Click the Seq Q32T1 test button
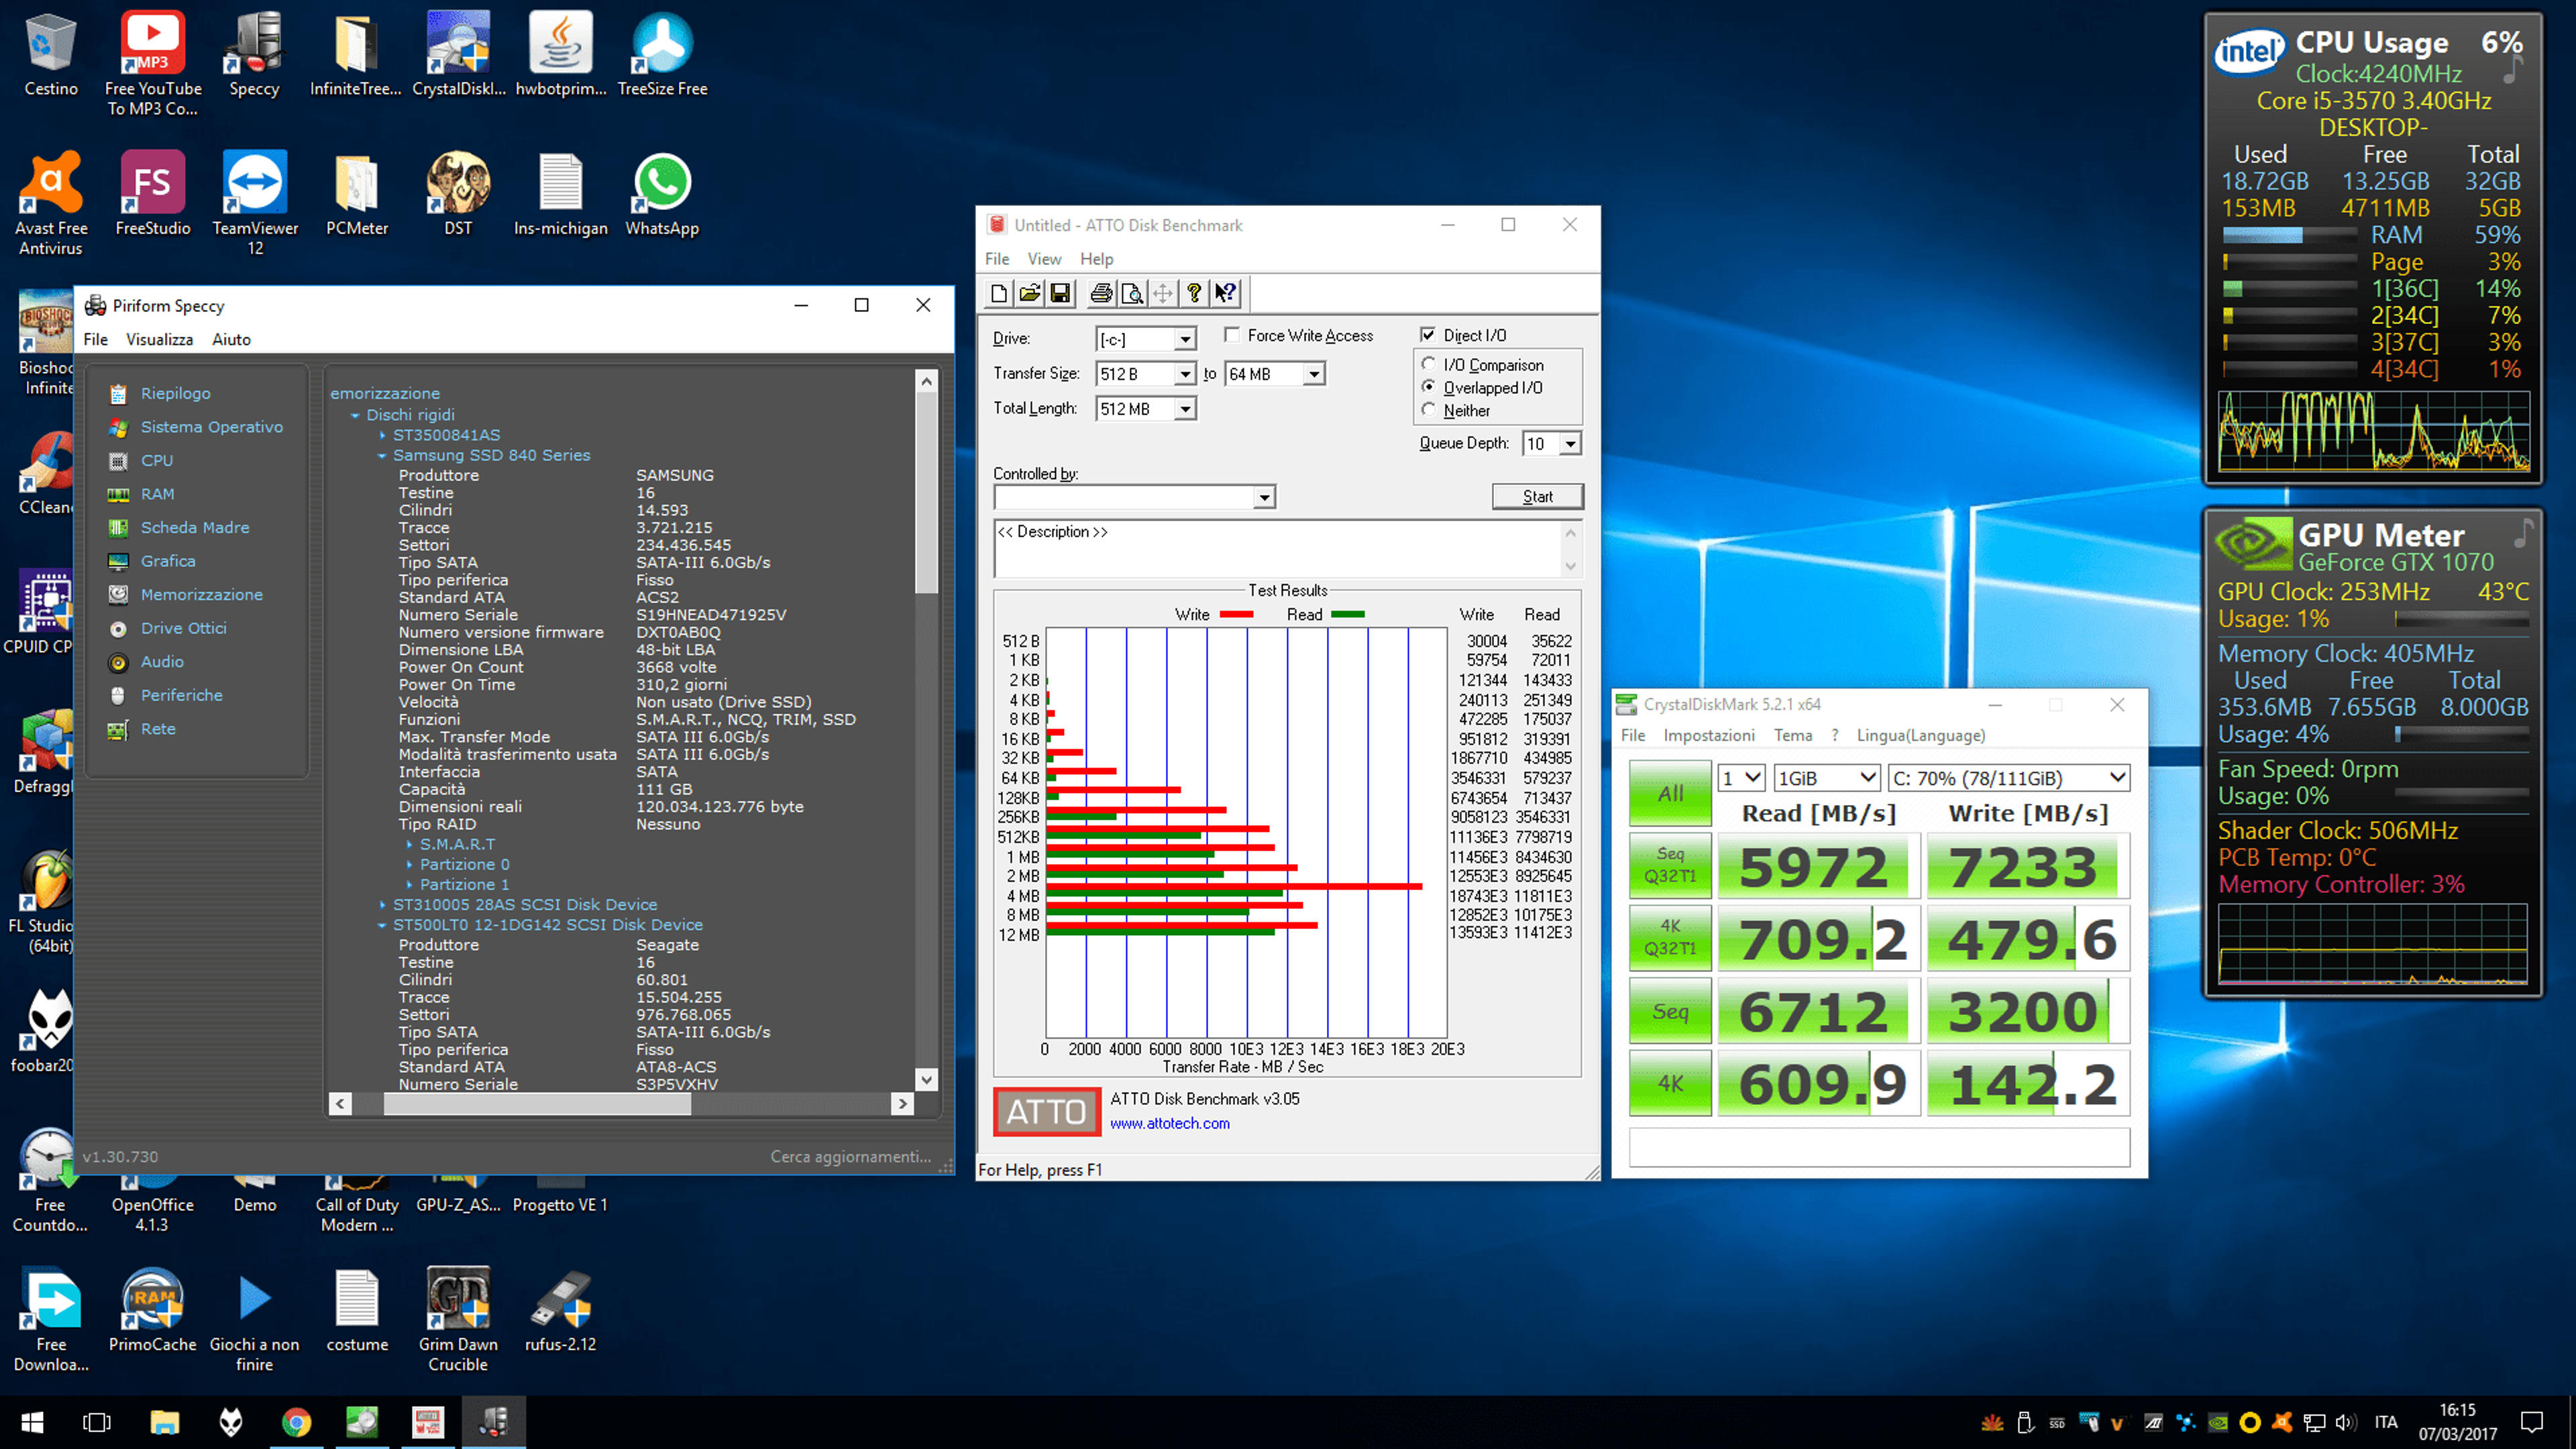2576x1449 pixels. click(1670, 865)
